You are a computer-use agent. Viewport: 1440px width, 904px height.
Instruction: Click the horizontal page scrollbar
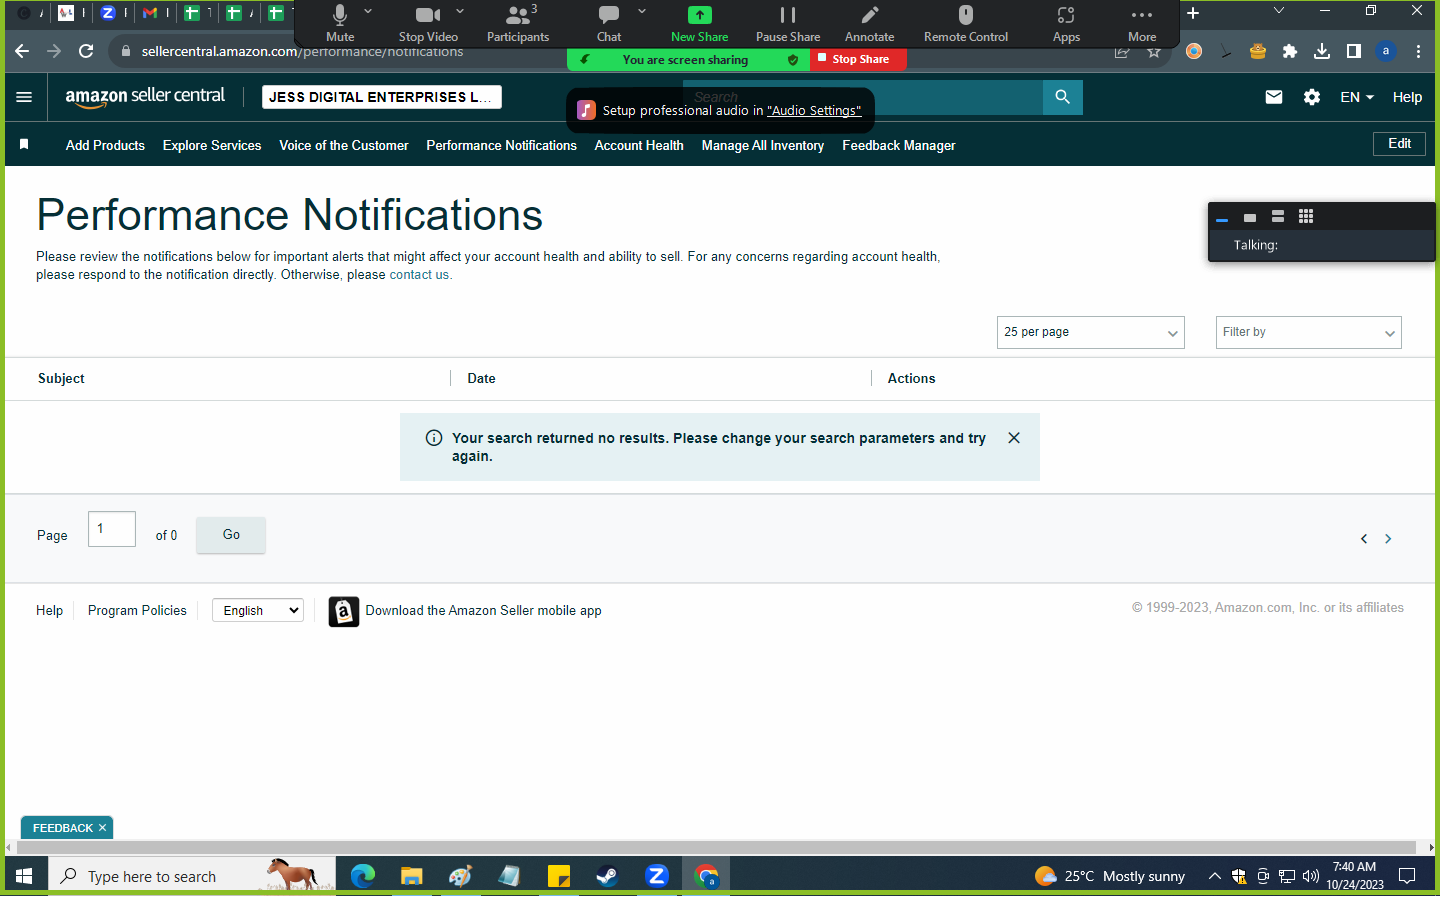pos(716,847)
